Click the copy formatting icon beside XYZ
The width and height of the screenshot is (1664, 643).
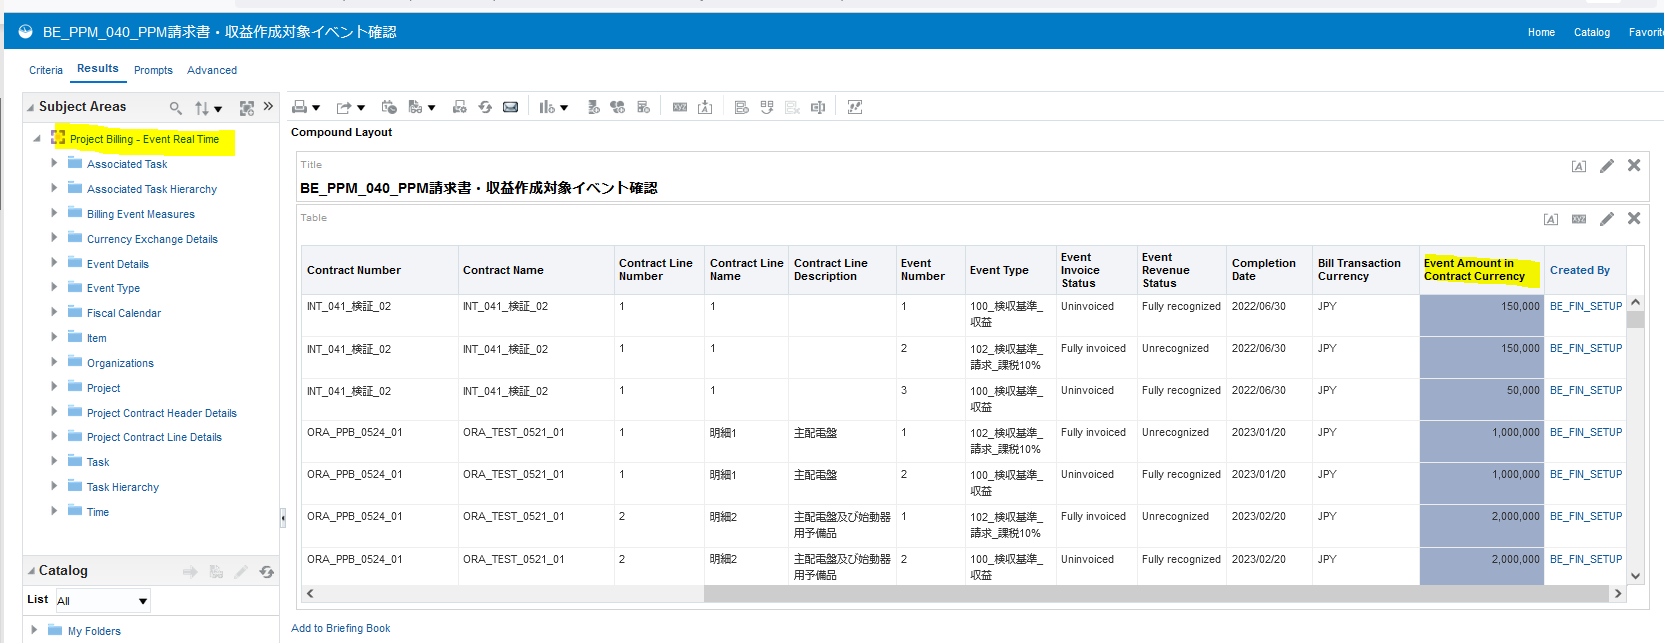pos(705,107)
